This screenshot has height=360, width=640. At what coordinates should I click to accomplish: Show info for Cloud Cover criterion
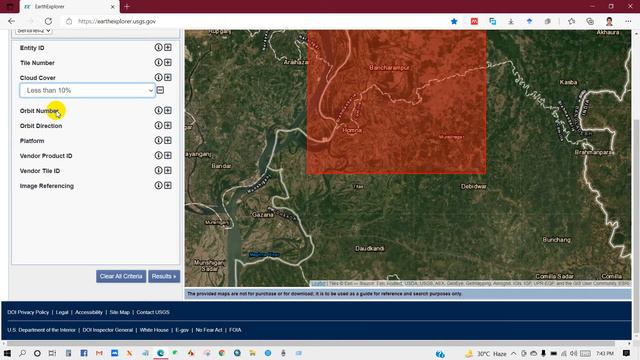(x=158, y=78)
